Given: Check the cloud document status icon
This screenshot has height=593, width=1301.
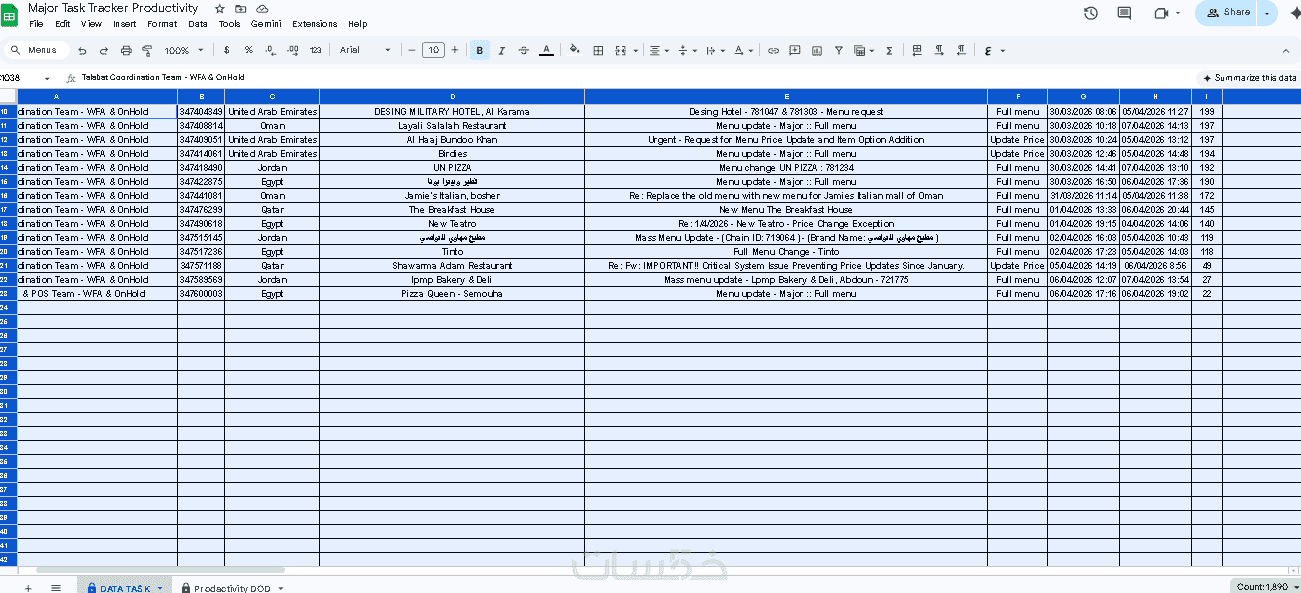Looking at the screenshot, I should (262, 8).
